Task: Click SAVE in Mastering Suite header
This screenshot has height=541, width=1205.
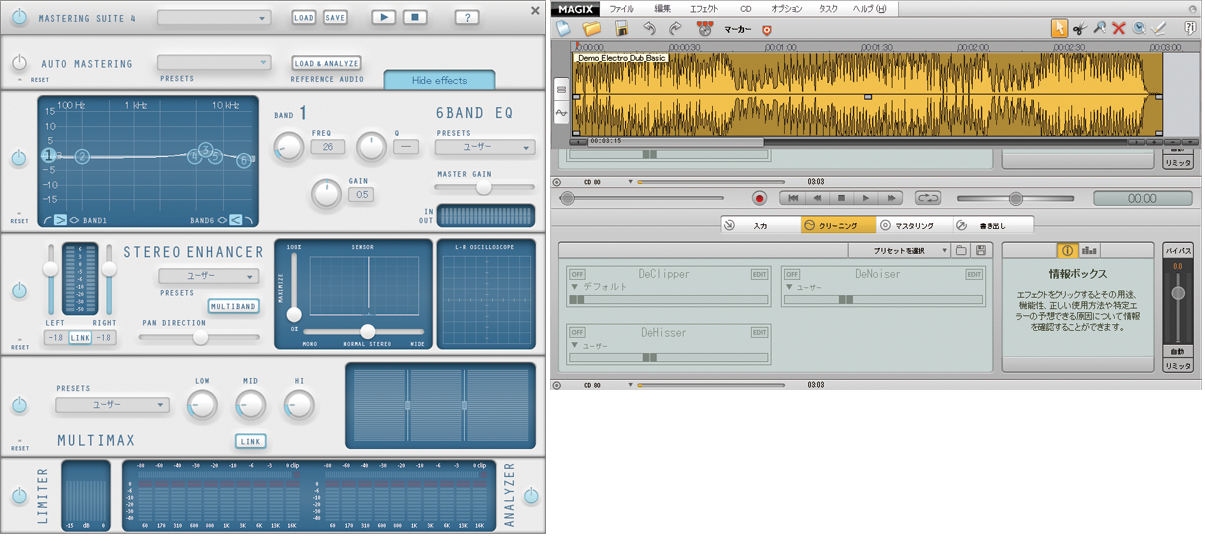Action: click(x=335, y=18)
